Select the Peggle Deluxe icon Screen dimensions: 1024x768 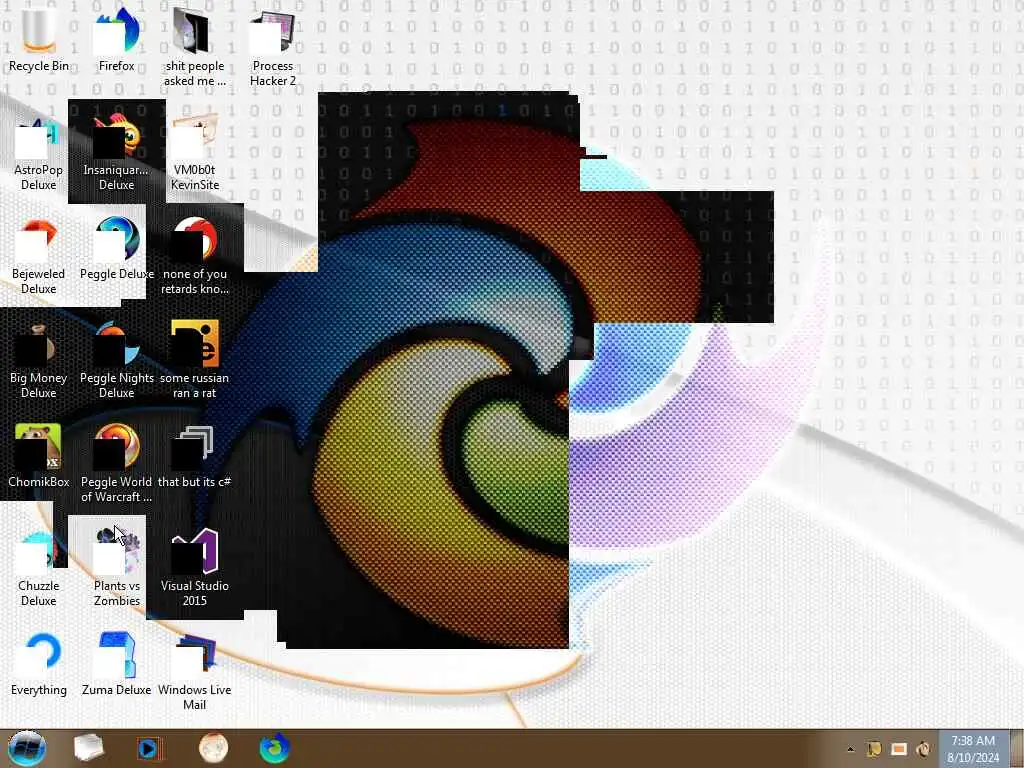pyautogui.click(x=116, y=249)
